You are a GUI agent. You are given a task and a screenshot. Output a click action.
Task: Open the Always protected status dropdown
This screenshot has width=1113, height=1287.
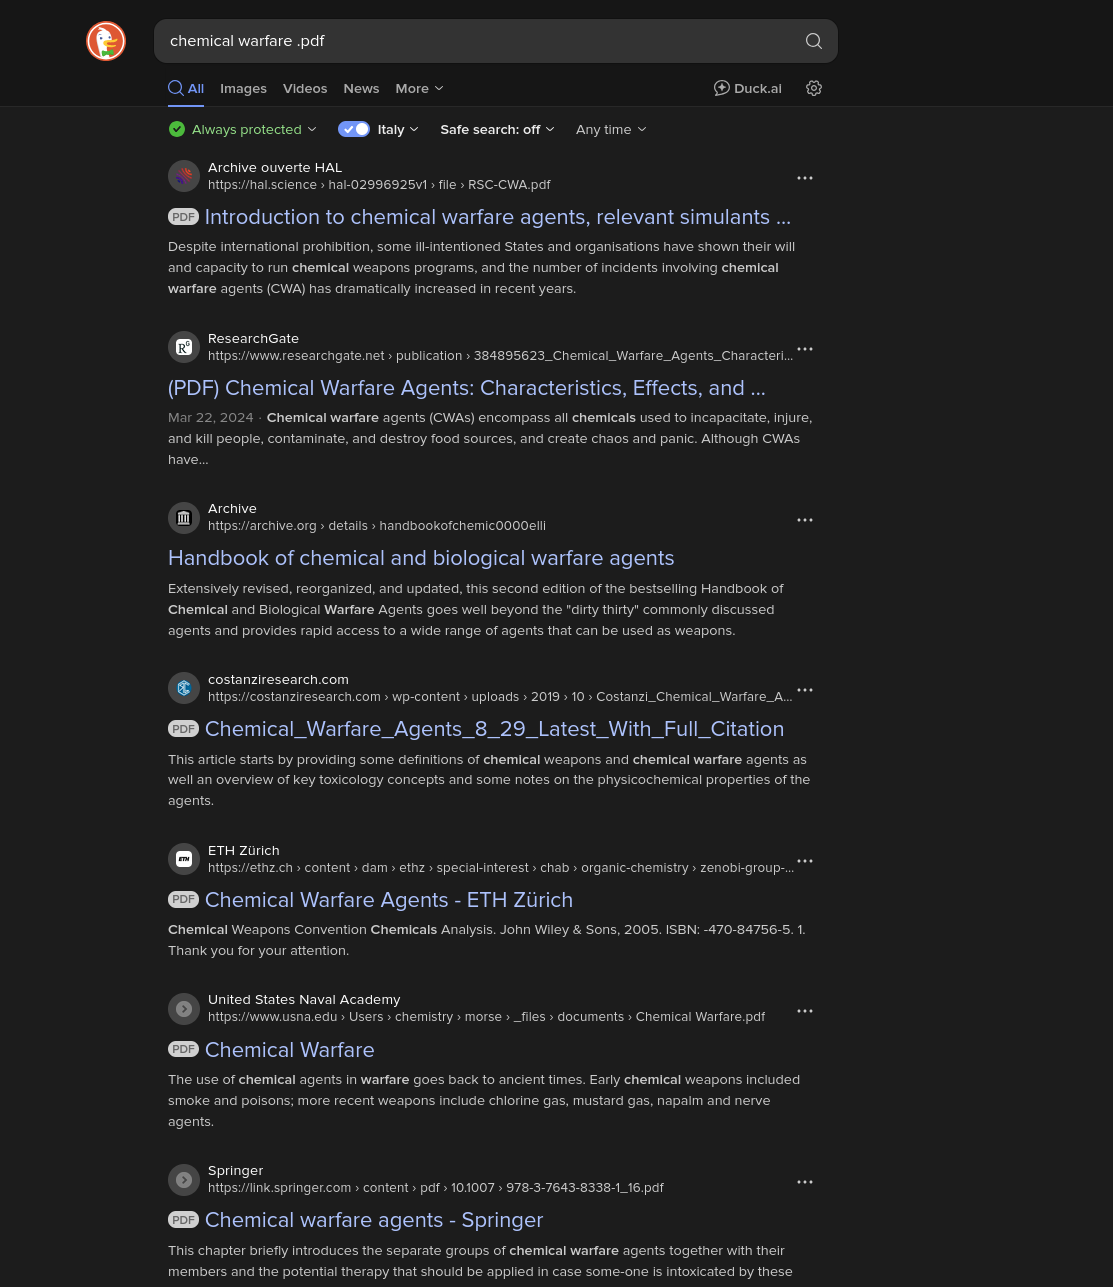pyautogui.click(x=243, y=129)
